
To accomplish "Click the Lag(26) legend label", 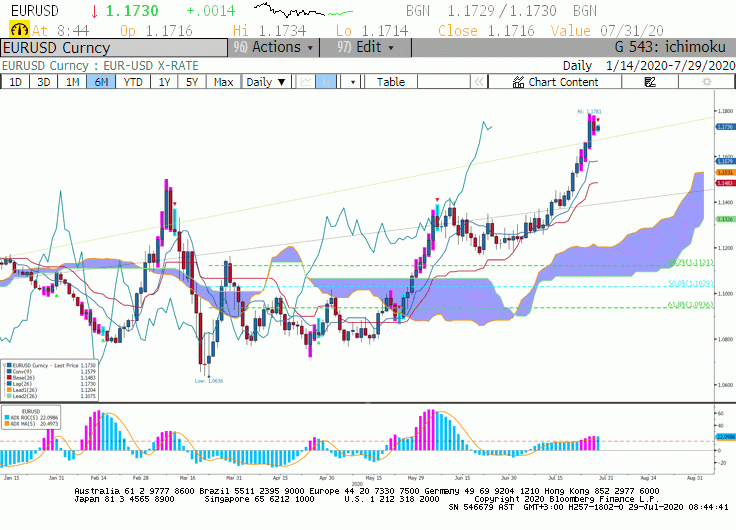I will (22, 384).
